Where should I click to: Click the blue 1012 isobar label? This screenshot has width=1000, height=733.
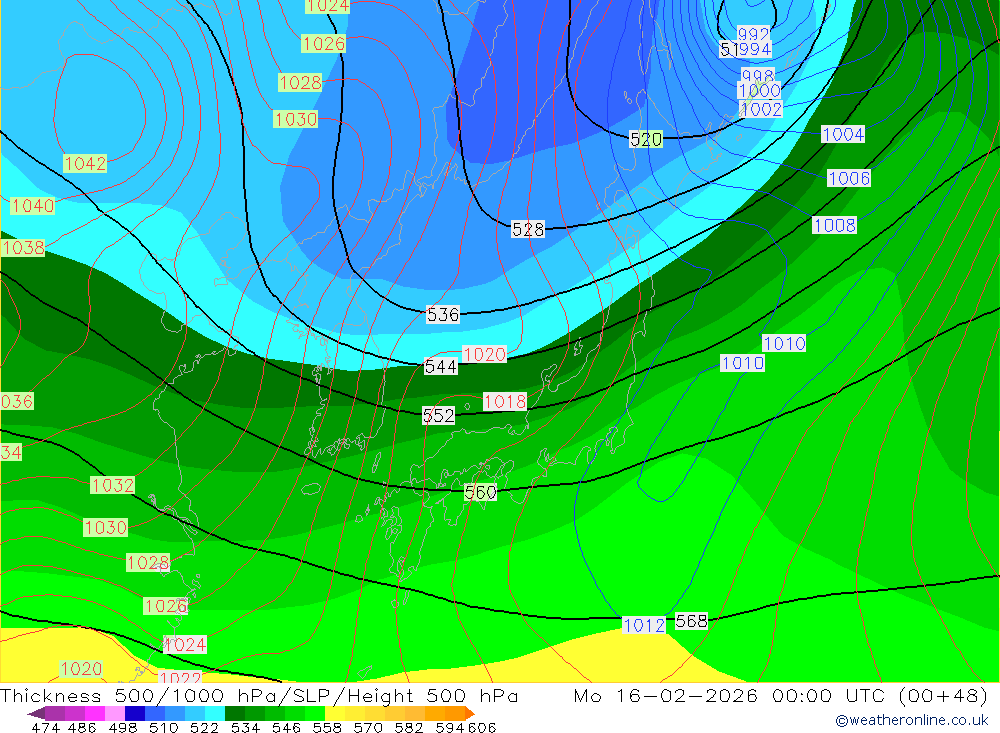click(644, 625)
